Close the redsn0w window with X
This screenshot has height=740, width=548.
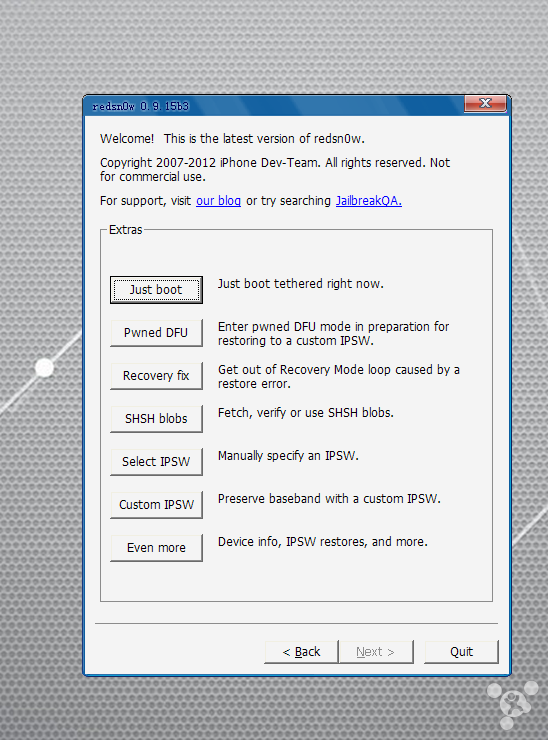click(x=485, y=103)
